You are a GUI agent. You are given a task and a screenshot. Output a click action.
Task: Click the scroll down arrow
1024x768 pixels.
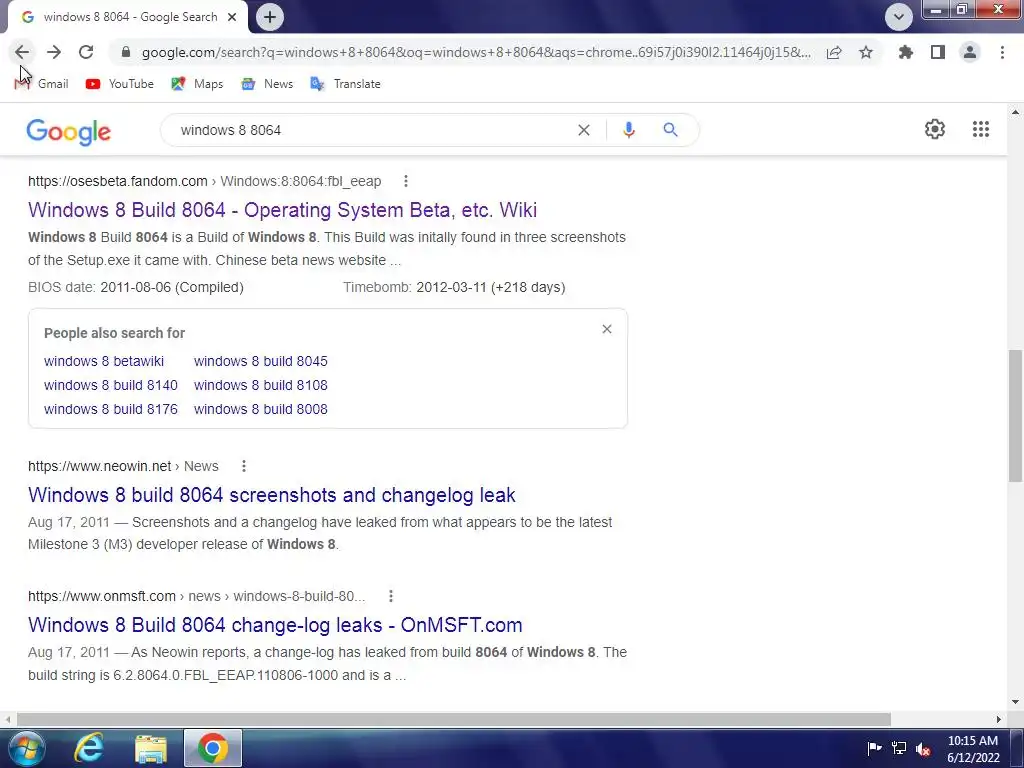1015,702
